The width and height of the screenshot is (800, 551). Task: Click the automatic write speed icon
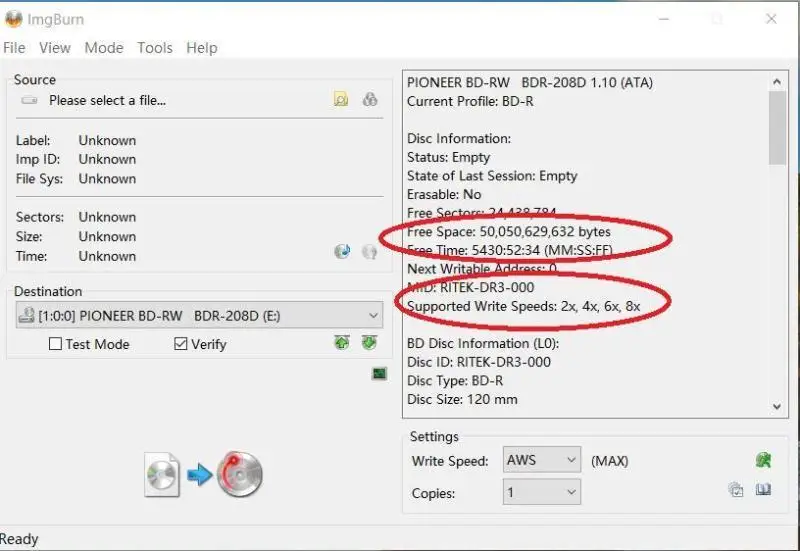(763, 460)
